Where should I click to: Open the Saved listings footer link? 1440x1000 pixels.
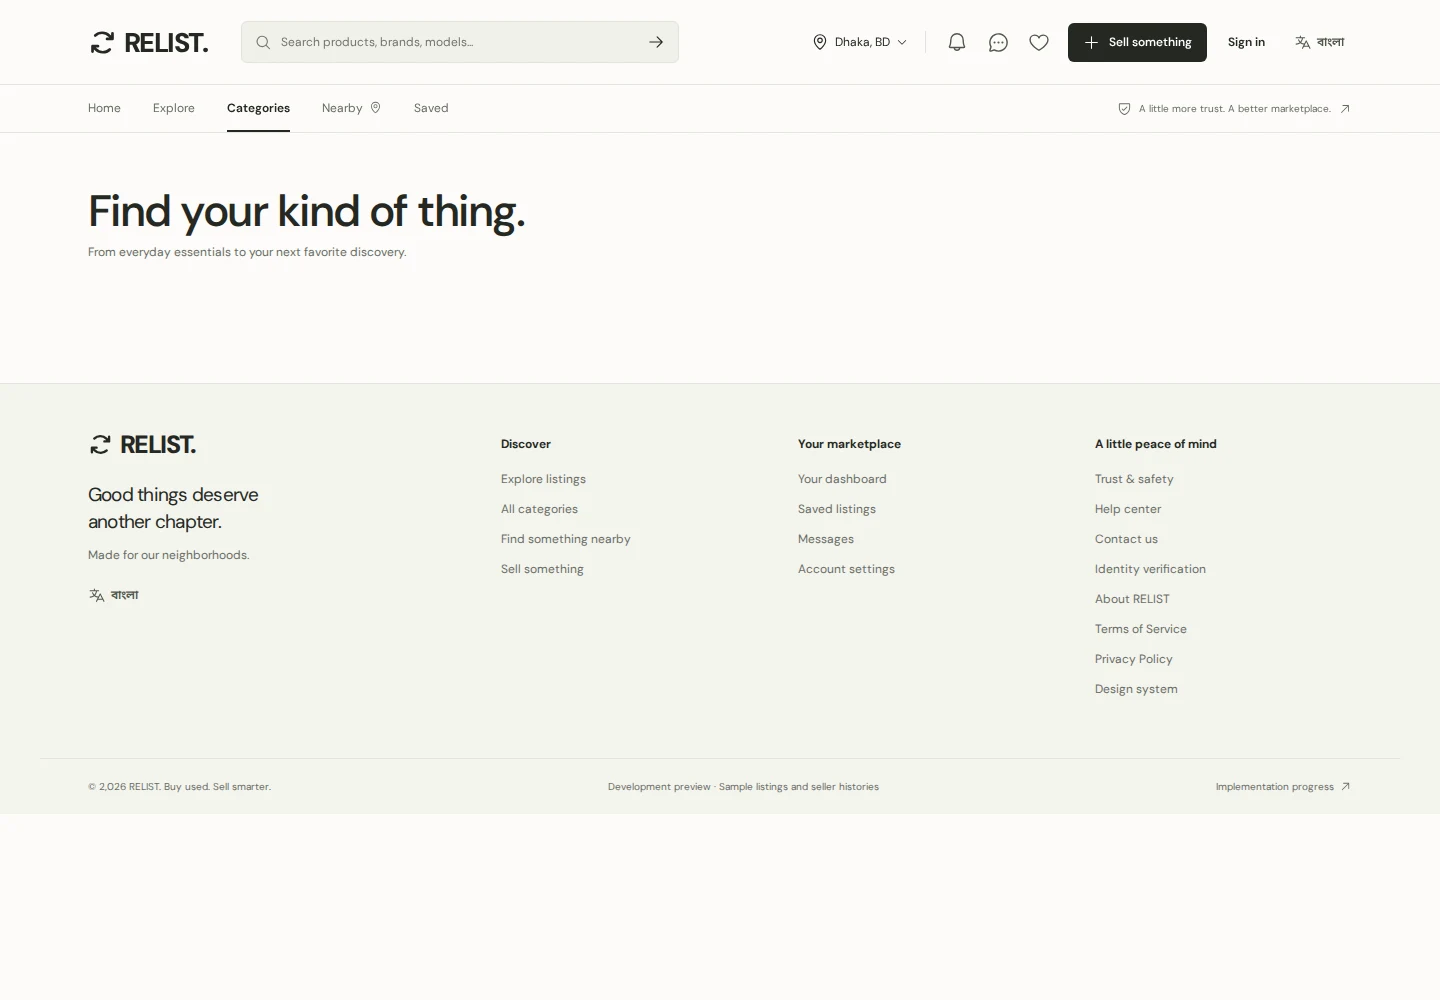tap(837, 509)
